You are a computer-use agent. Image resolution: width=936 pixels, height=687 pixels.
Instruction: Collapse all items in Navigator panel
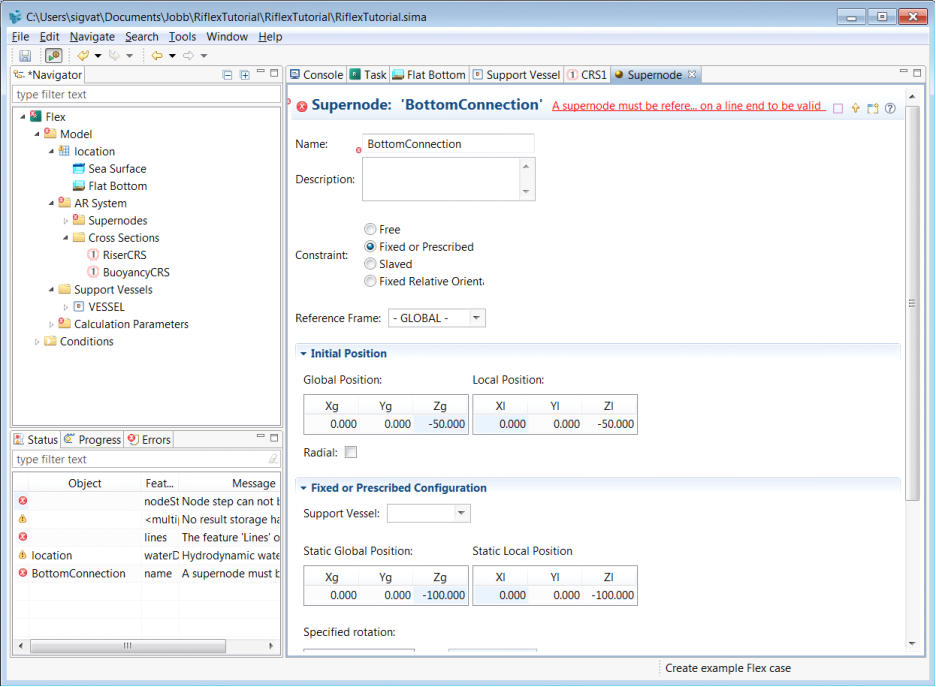228,75
